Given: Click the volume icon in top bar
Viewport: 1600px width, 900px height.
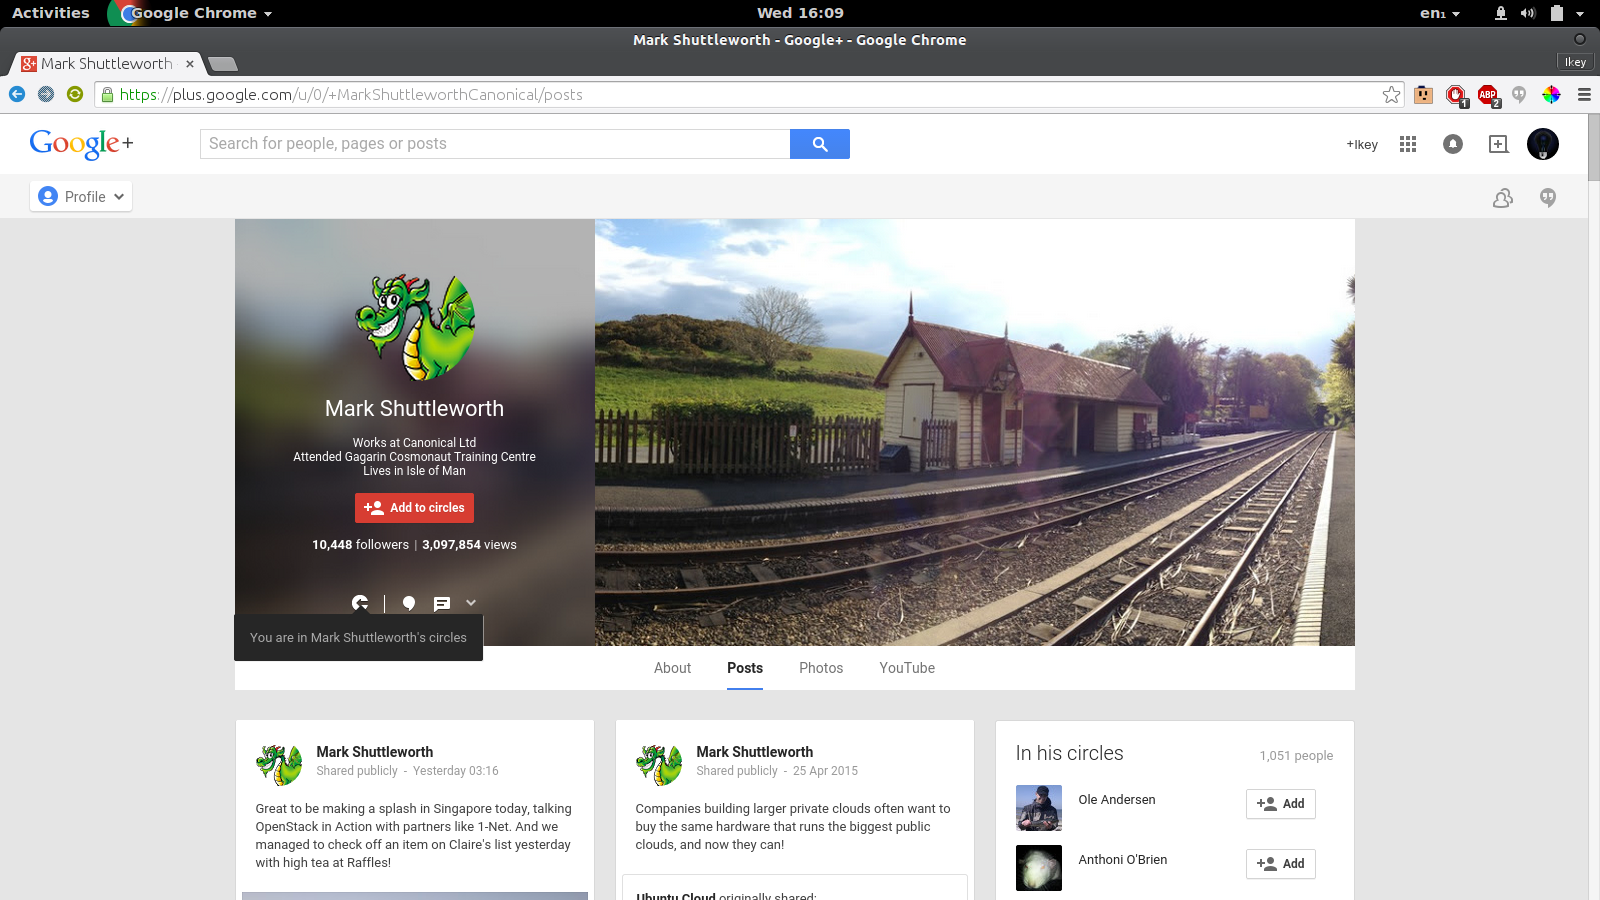Looking at the screenshot, I should 1528,13.
